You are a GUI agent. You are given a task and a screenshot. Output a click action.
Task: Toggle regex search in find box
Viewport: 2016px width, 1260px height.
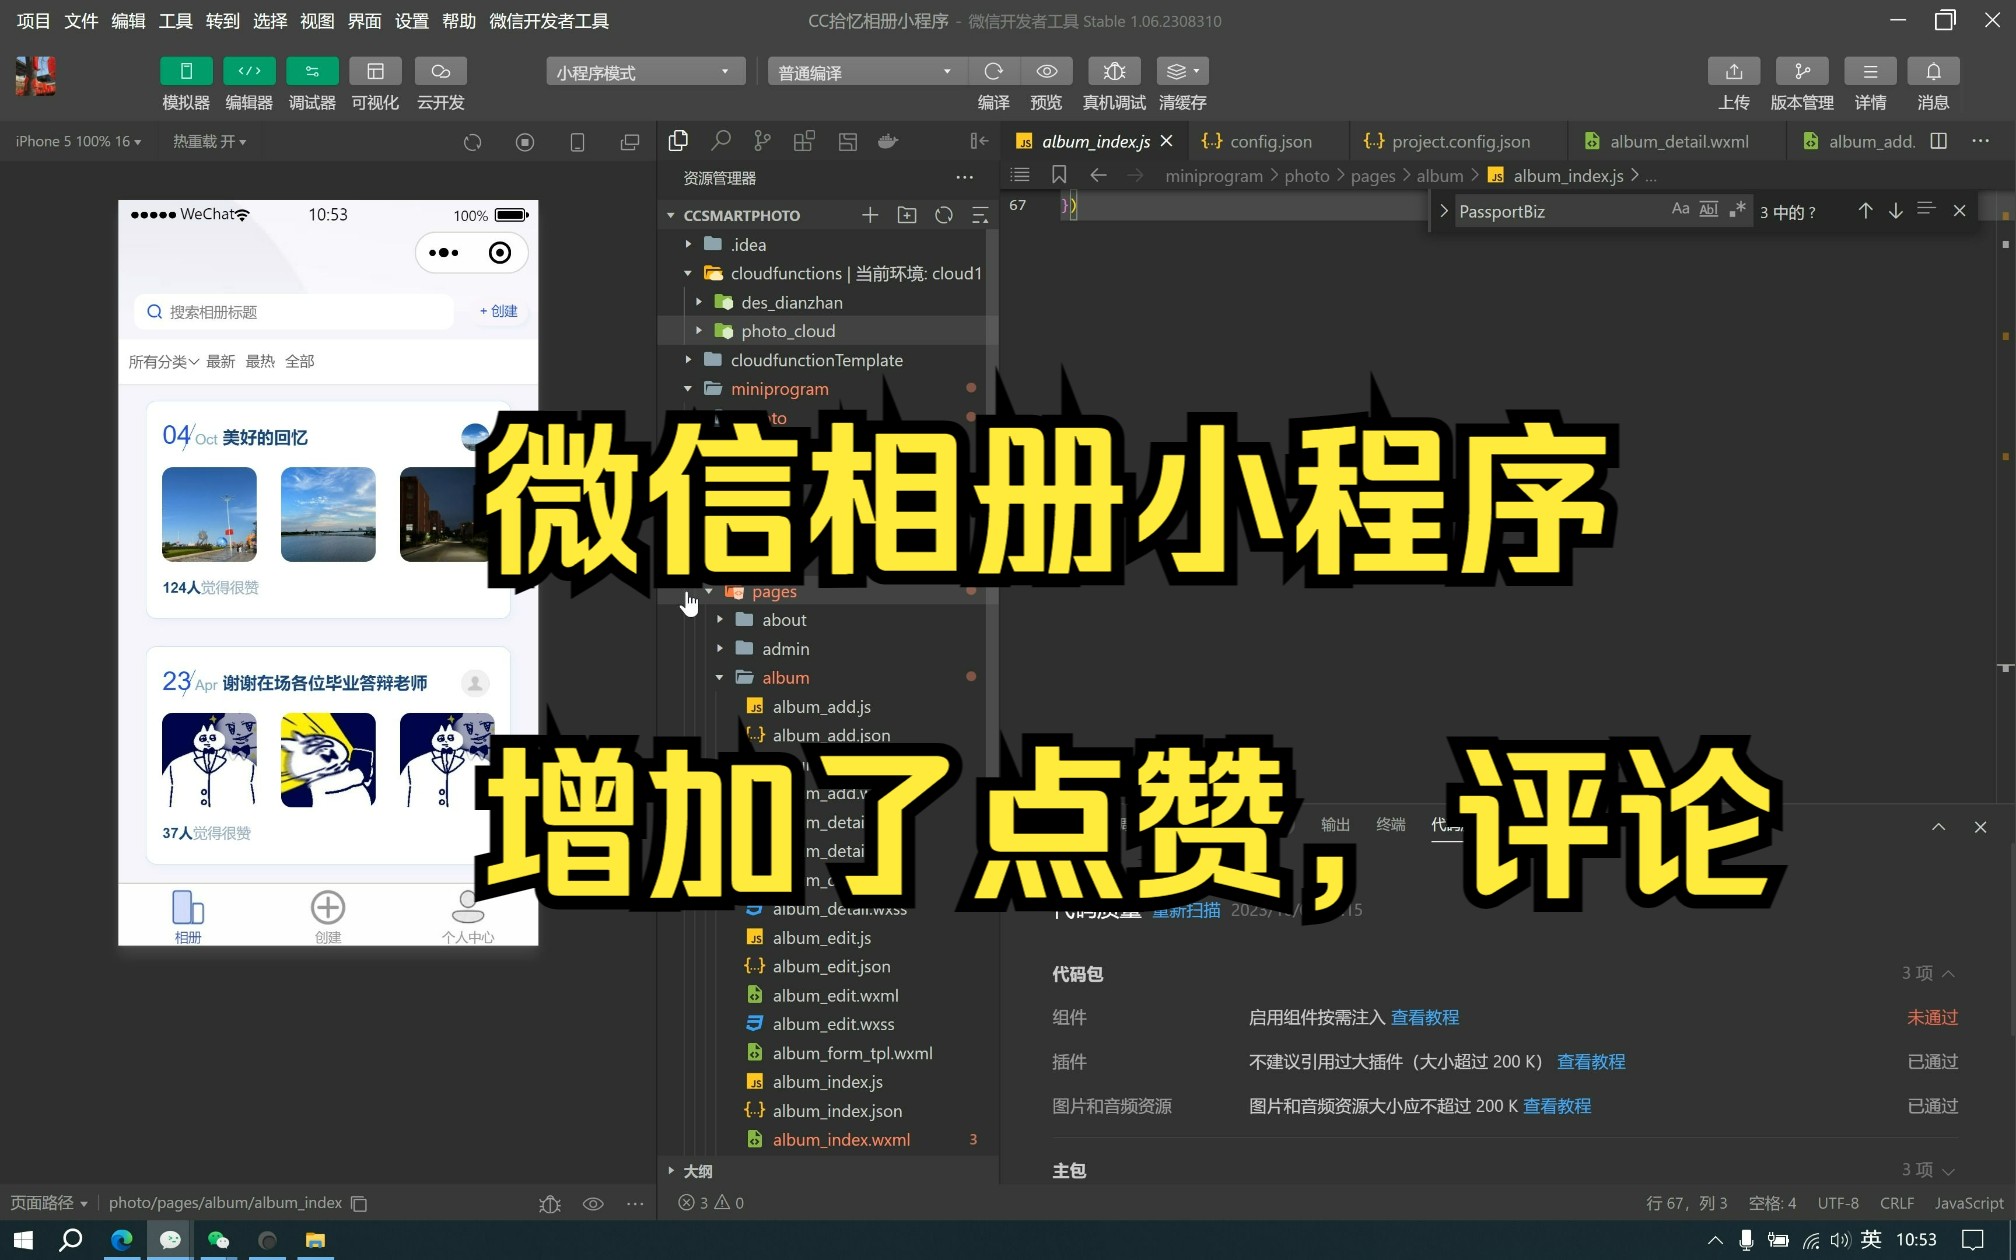(x=1737, y=210)
